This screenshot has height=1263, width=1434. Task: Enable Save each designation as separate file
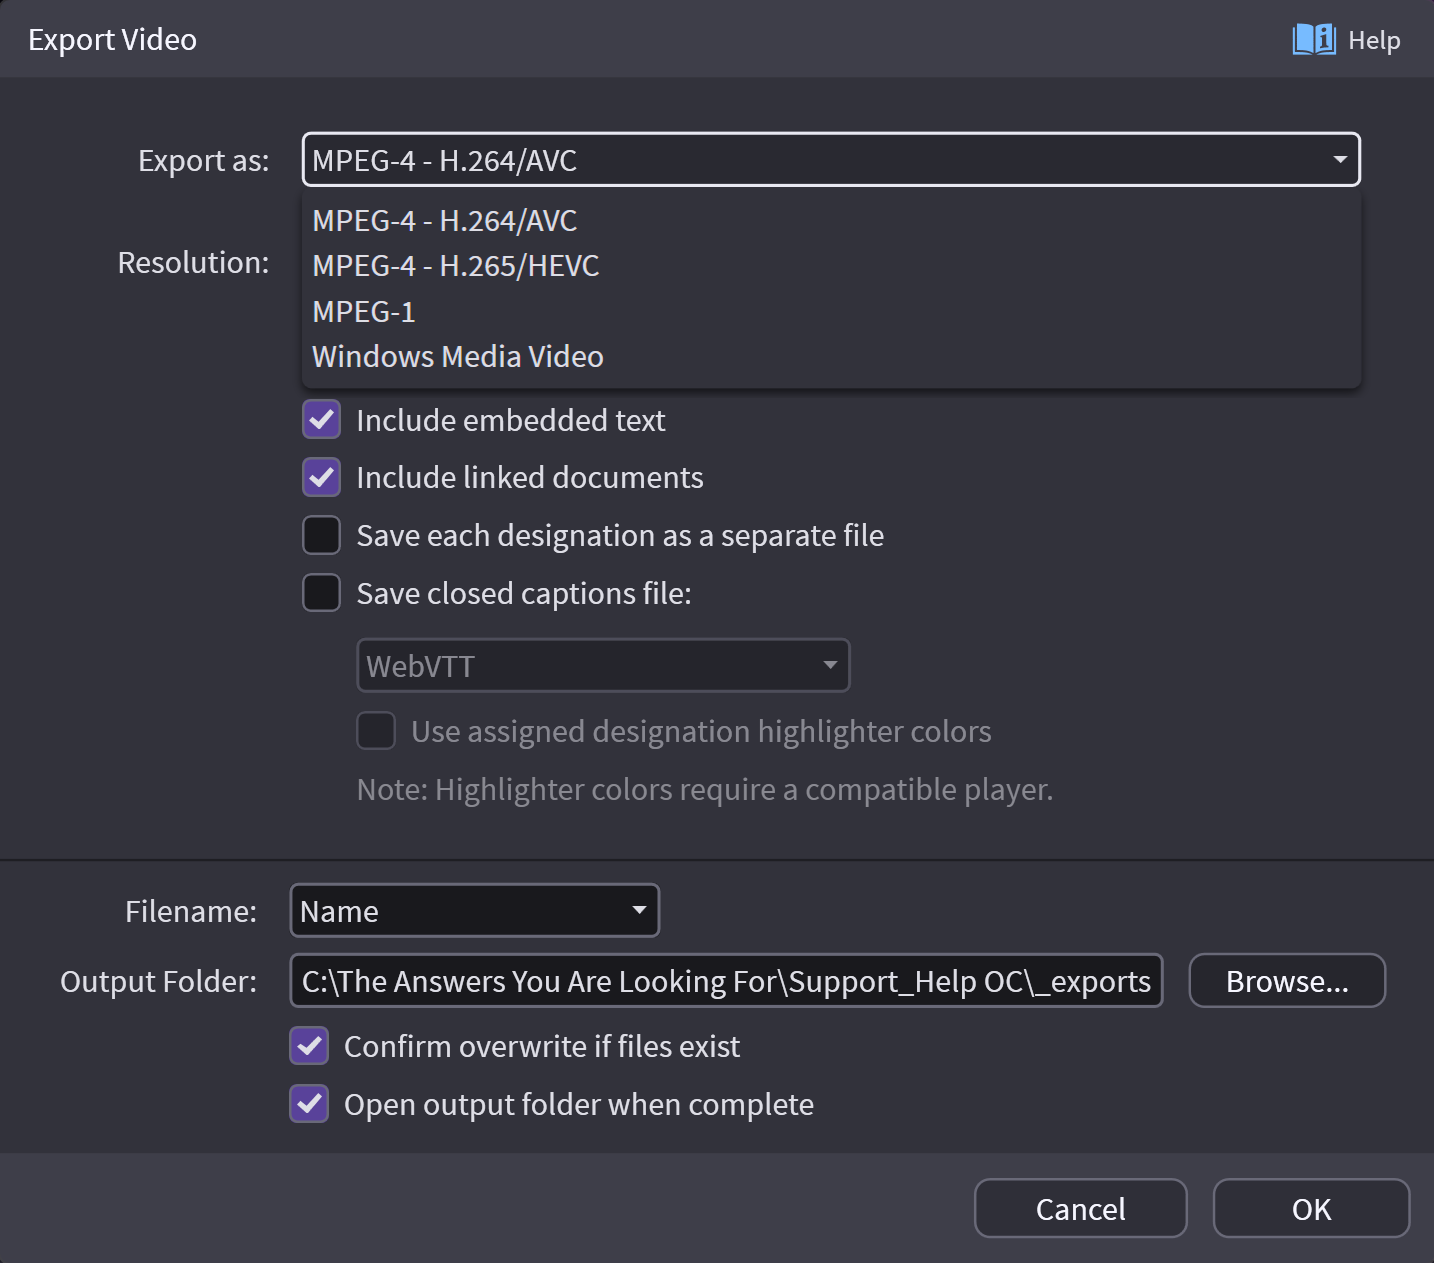pyautogui.click(x=322, y=535)
